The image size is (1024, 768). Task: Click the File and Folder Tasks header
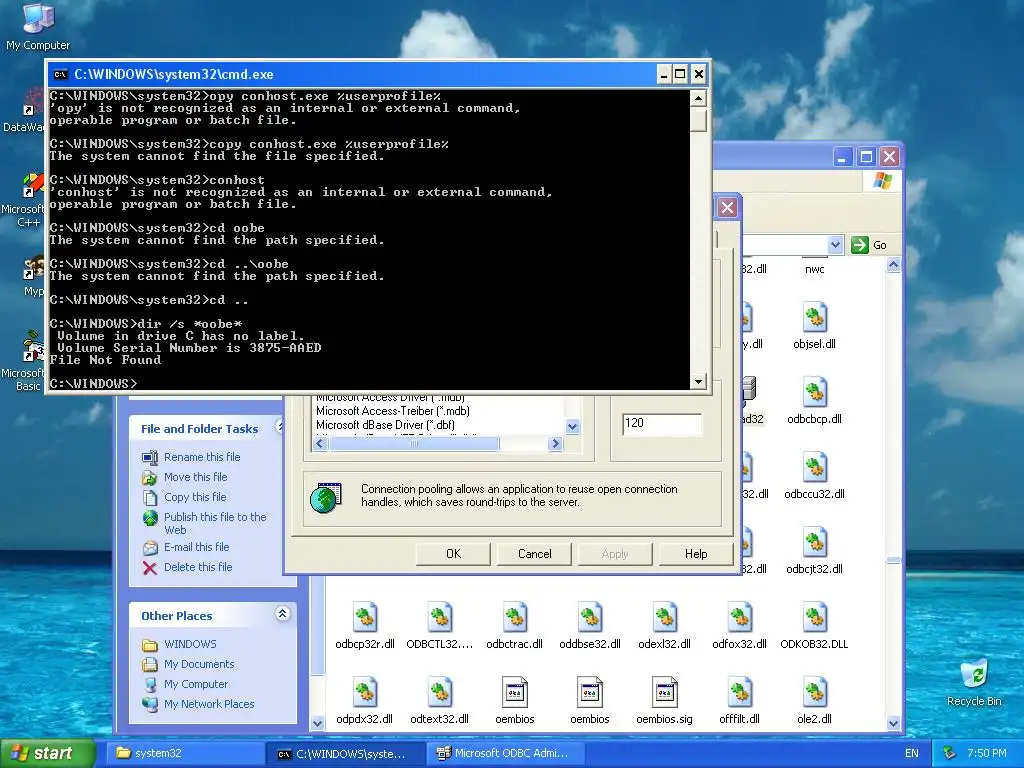199,429
